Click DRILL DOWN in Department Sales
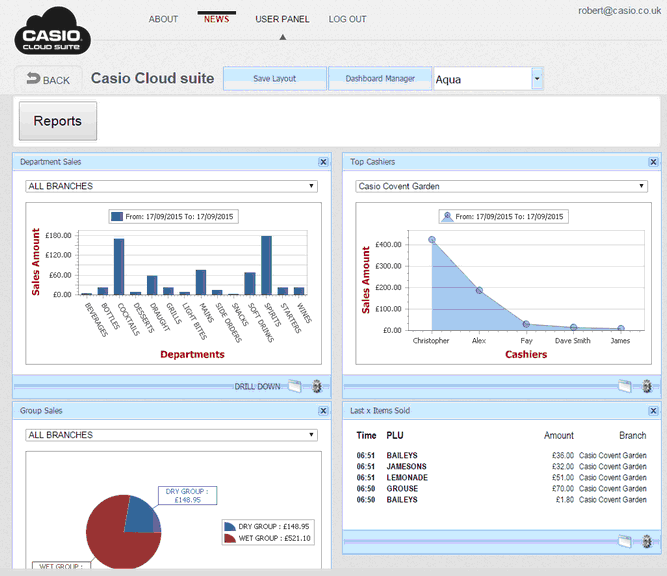The width and height of the screenshot is (667, 576). [257, 386]
